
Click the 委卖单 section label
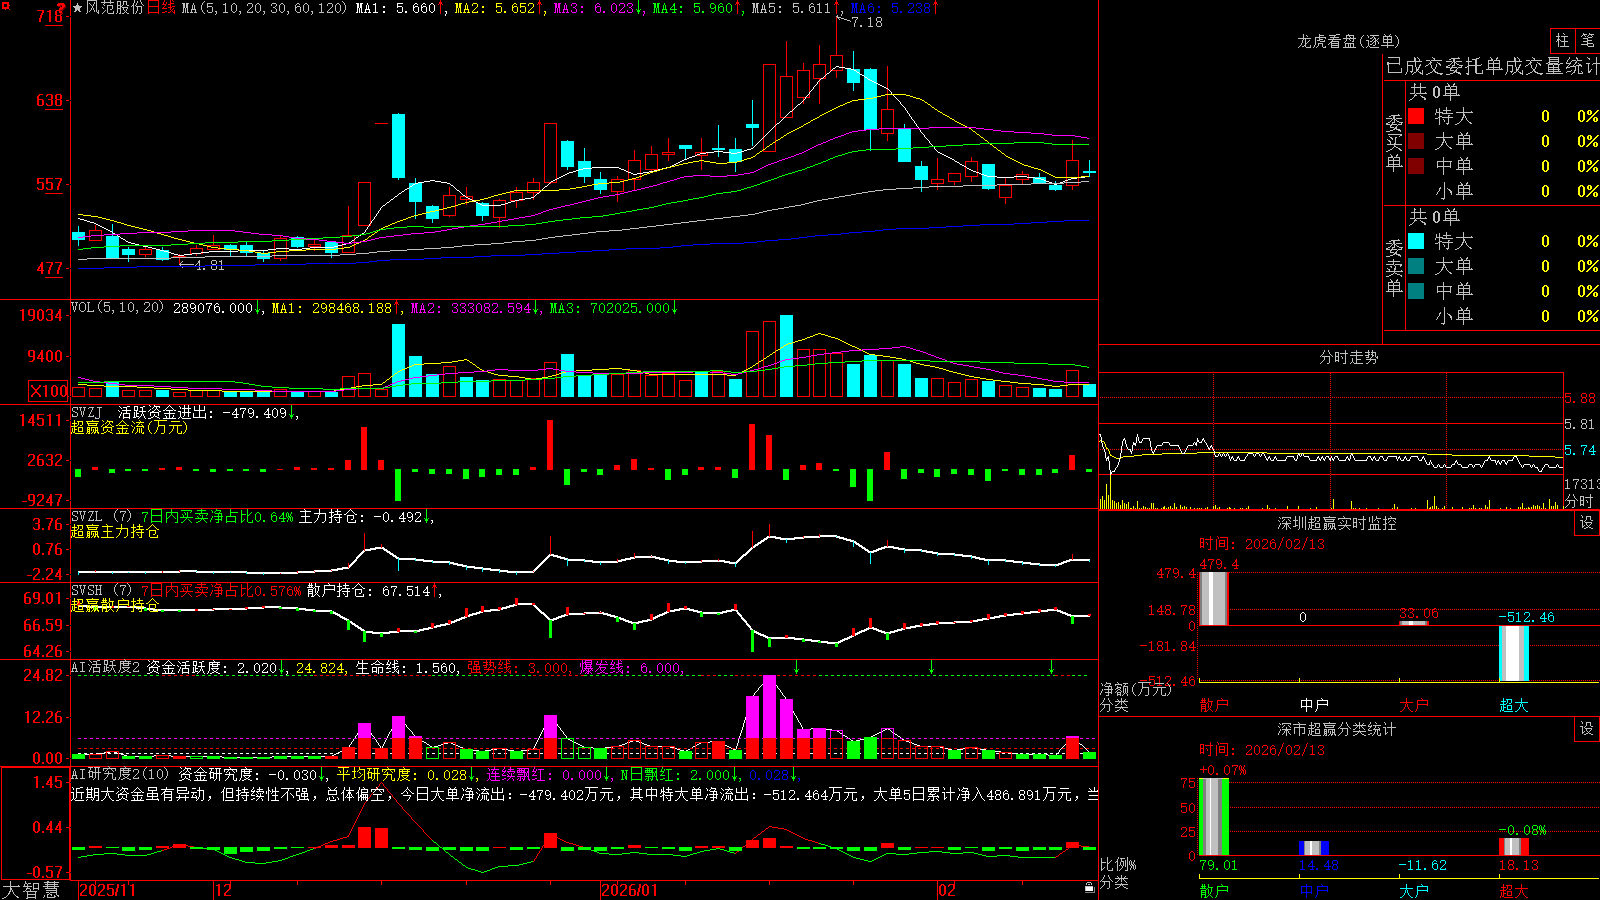click(1394, 267)
